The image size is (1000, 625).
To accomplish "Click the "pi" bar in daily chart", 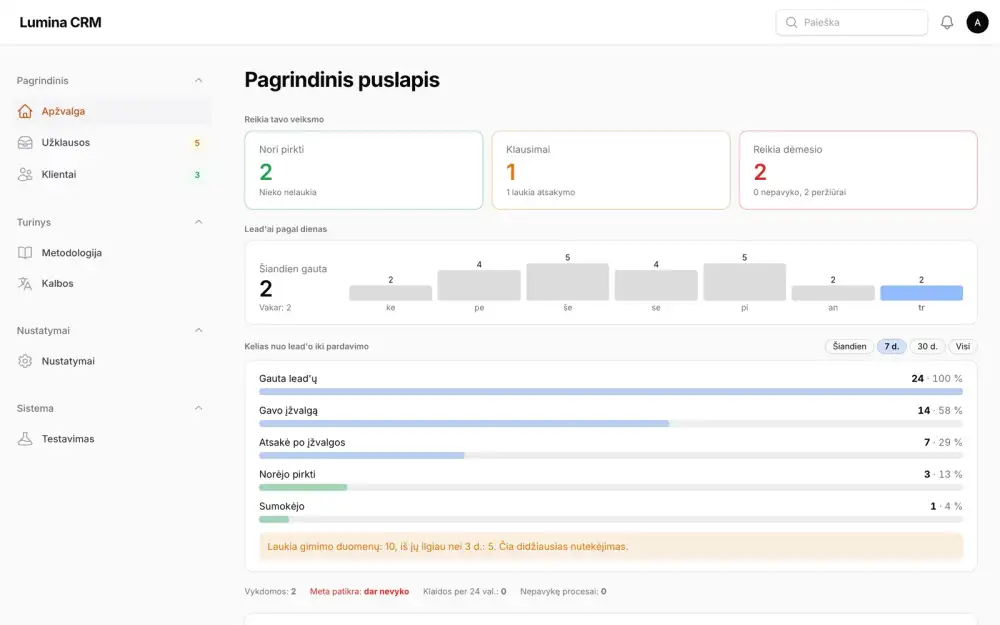I will 744,282.
